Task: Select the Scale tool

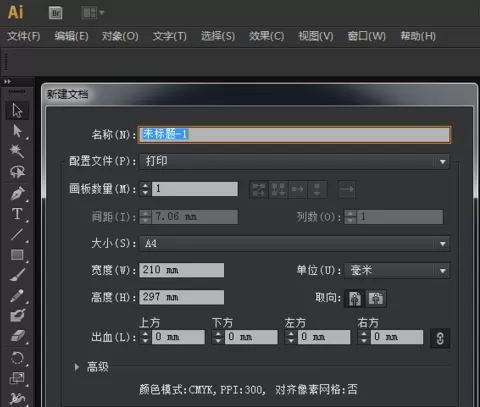Action: 17,378
